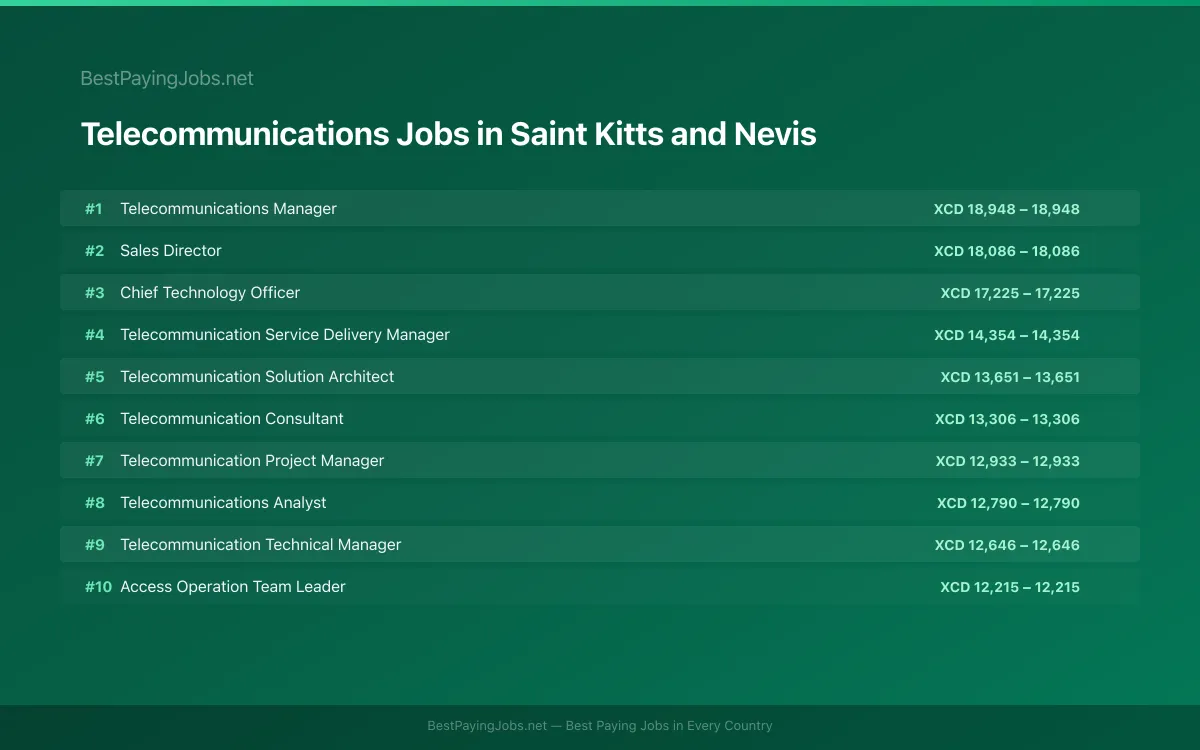Select Telecommunication Solution Architect job title
The image size is (1200, 750).
tap(257, 376)
